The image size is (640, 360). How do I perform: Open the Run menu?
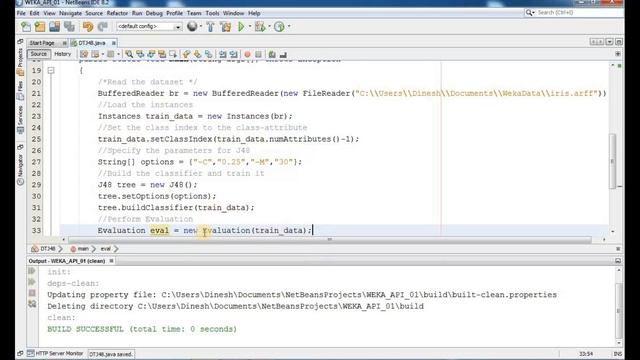click(137, 13)
